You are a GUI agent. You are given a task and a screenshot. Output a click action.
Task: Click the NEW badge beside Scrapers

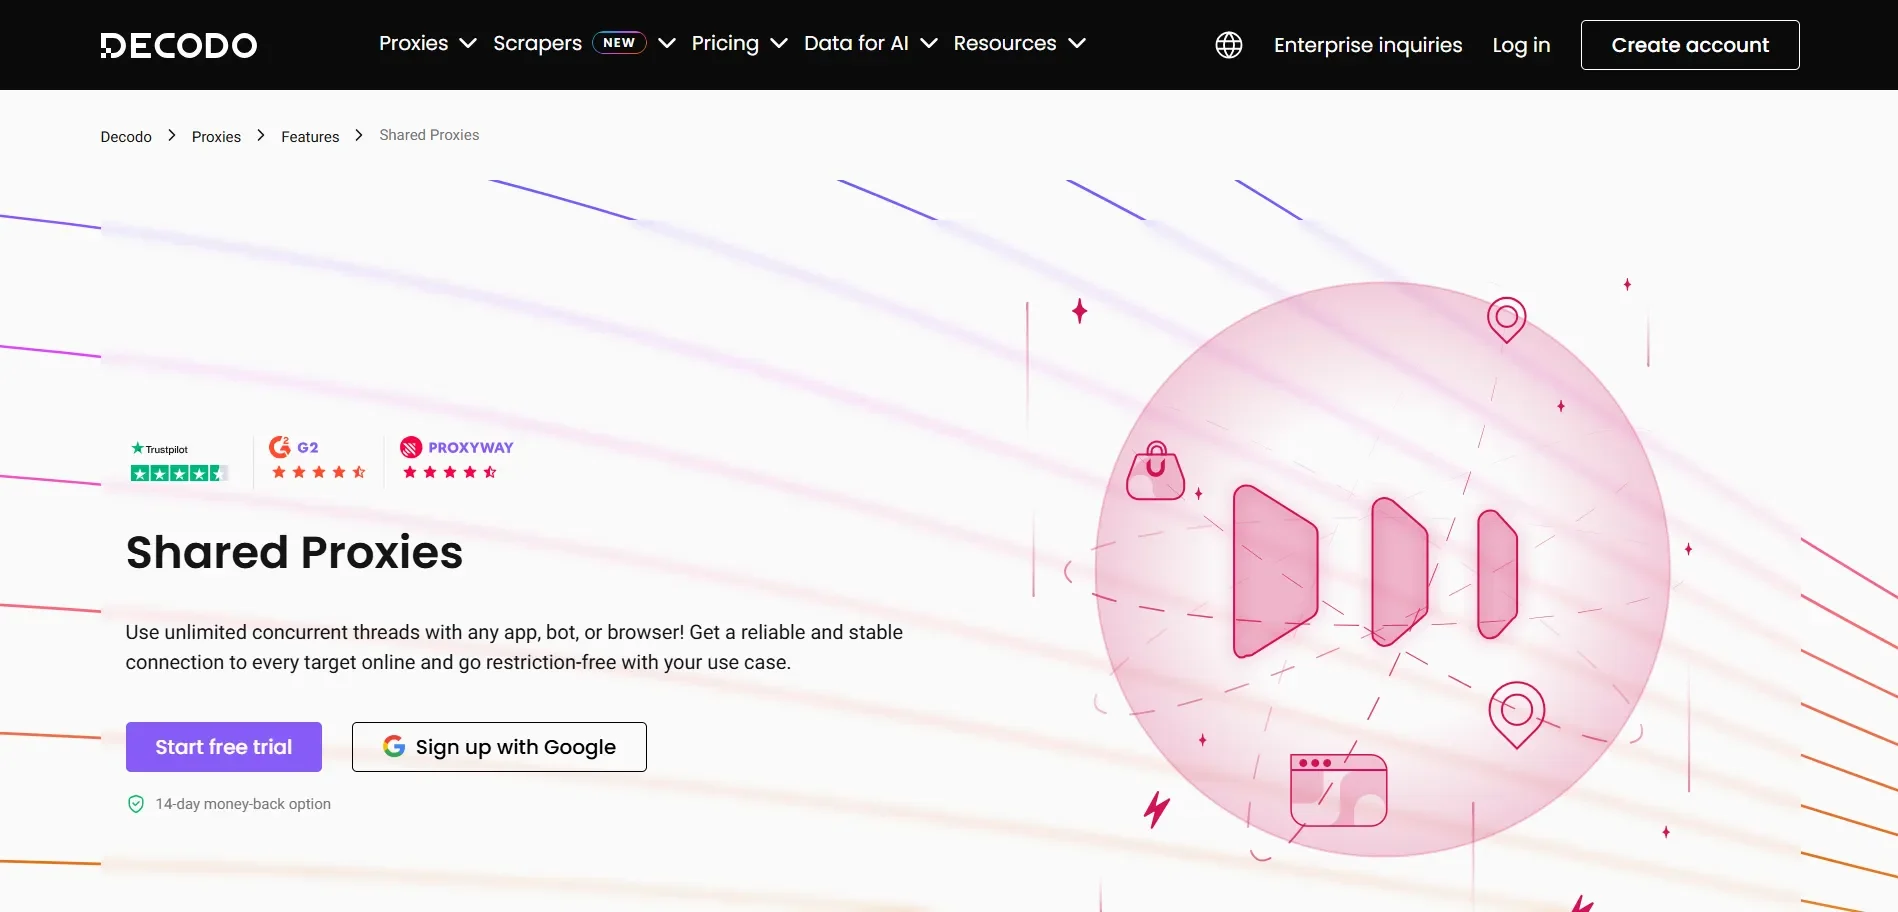point(619,43)
